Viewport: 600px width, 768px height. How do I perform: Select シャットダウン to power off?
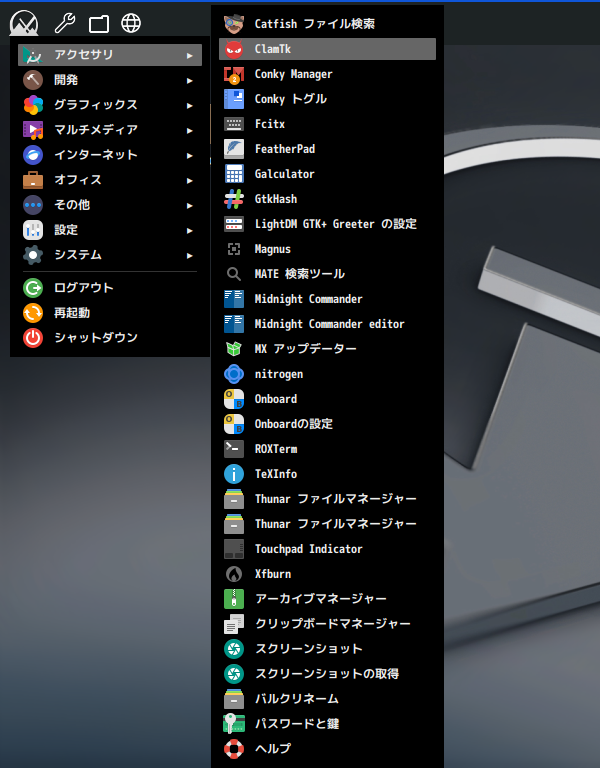[x=110, y=338]
